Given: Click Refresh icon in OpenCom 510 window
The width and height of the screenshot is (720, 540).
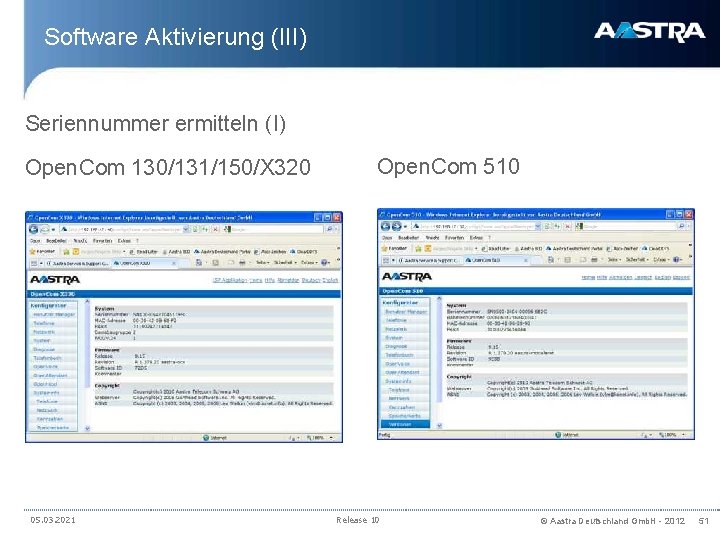Looking at the screenshot, I should pos(557,226).
